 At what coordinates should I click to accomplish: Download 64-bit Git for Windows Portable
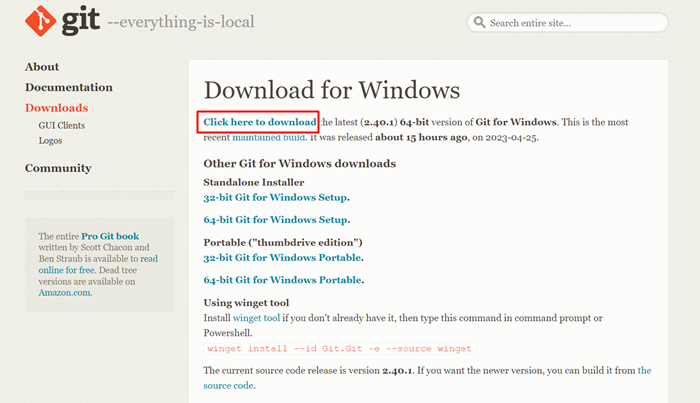pos(283,280)
